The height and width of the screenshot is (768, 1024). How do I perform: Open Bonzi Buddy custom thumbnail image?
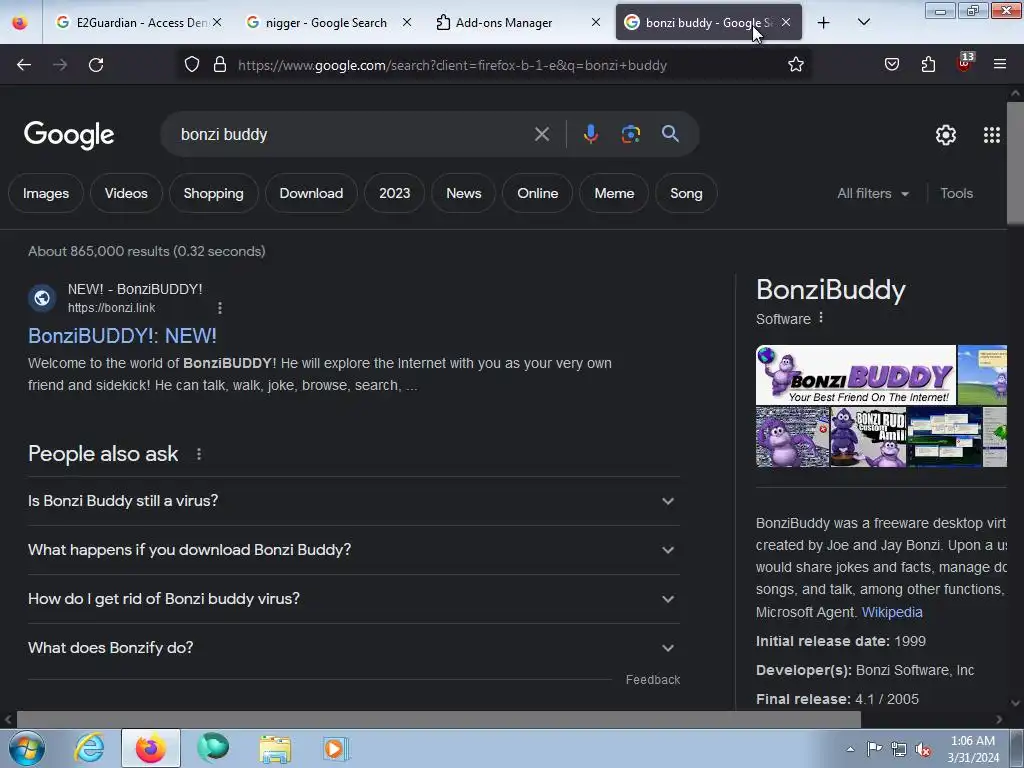(x=868, y=437)
